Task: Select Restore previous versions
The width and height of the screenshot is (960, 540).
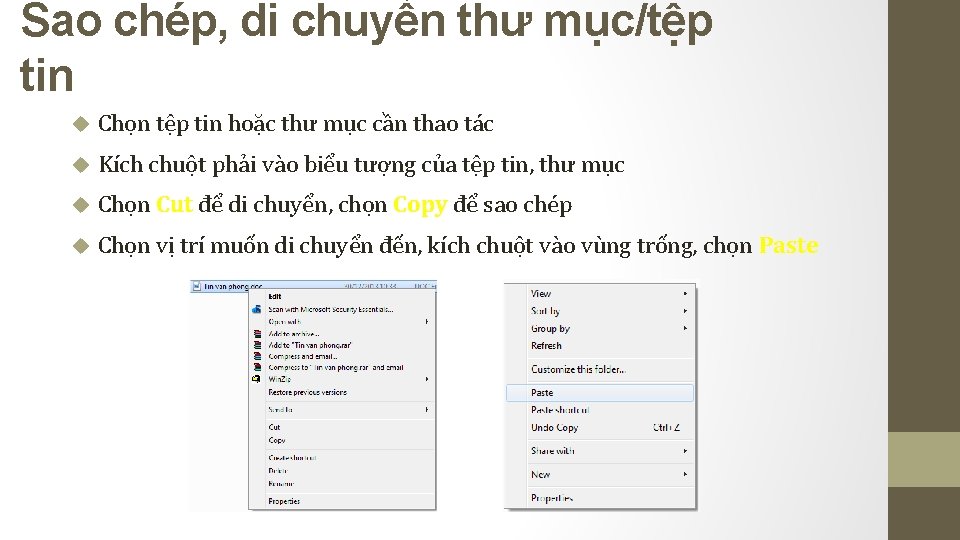Action: (307, 392)
